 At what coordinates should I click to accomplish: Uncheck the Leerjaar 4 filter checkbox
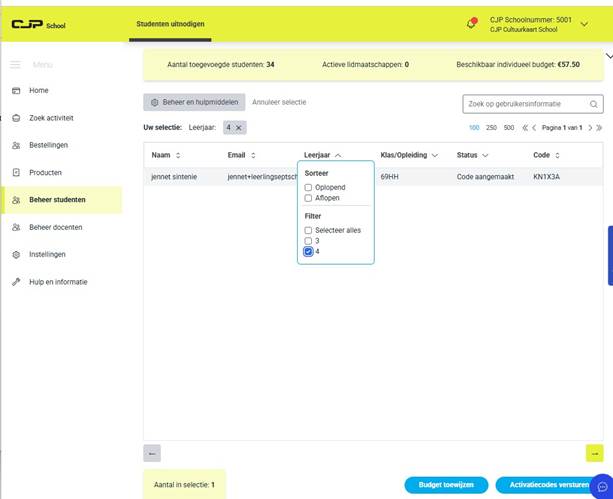coord(308,251)
